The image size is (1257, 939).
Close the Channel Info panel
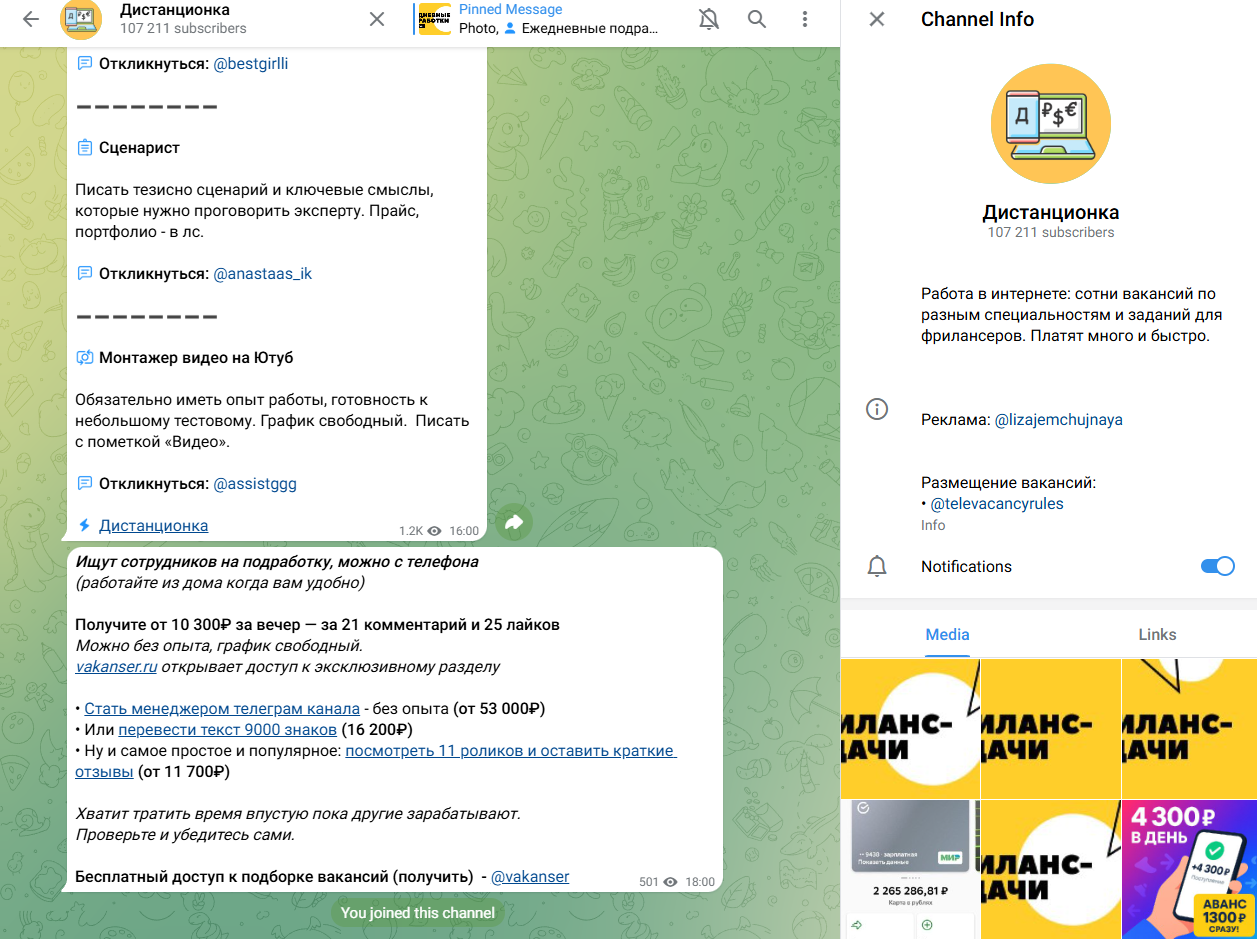click(x=877, y=19)
